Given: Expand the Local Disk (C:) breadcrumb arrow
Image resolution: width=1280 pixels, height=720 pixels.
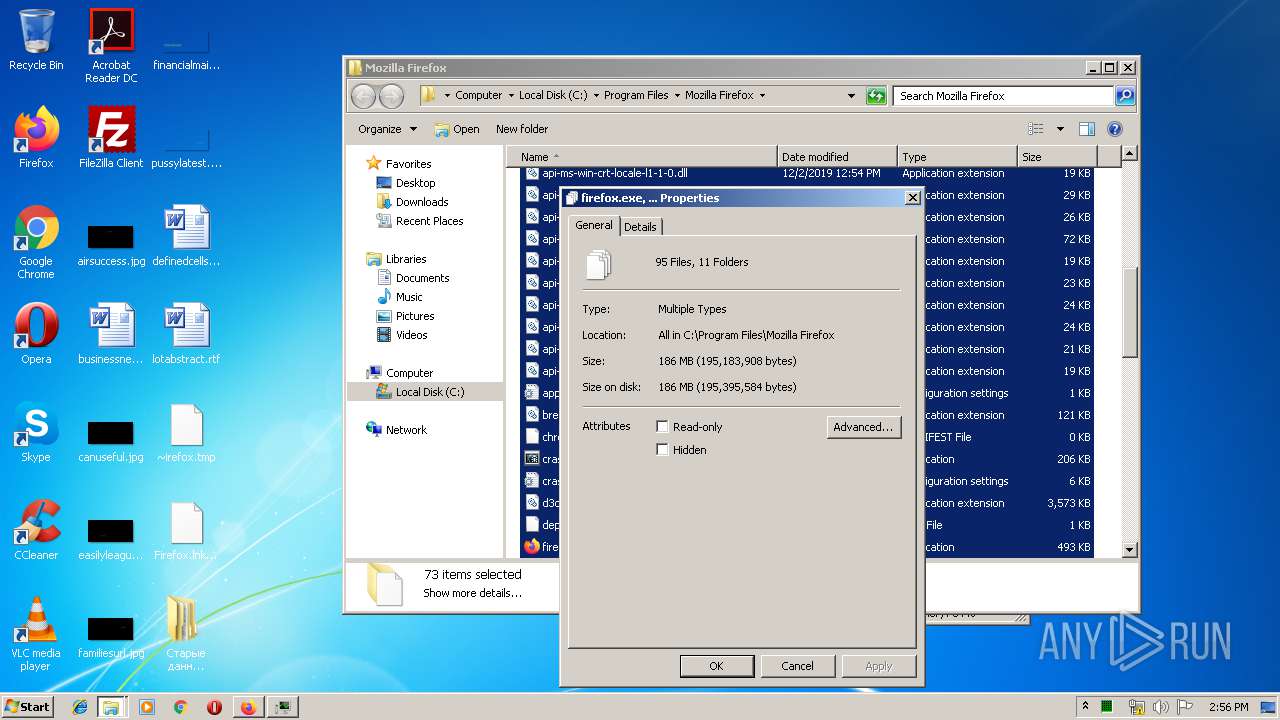Looking at the screenshot, I should [x=596, y=96].
